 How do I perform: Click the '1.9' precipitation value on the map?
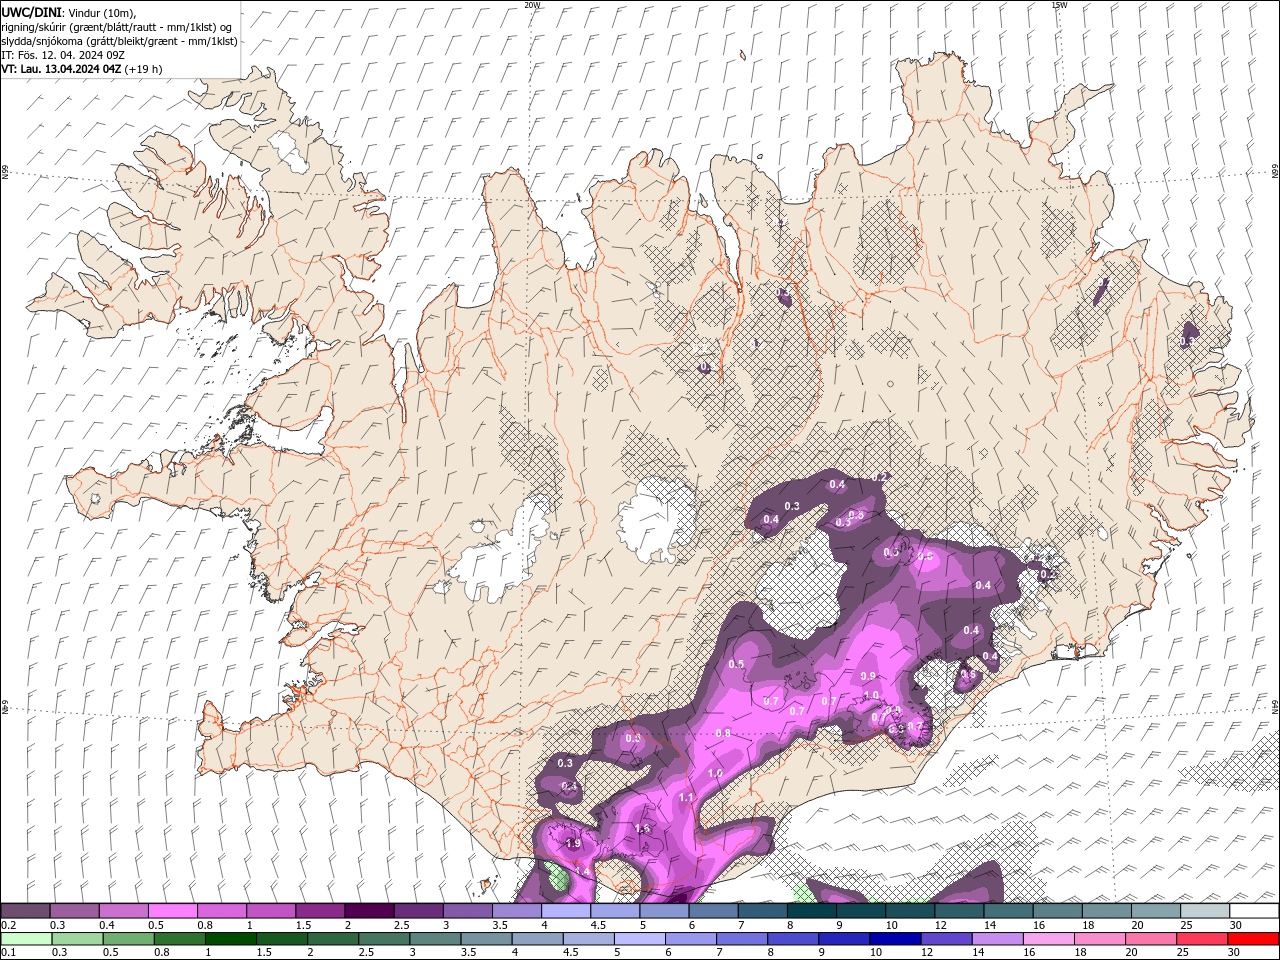click(x=573, y=844)
